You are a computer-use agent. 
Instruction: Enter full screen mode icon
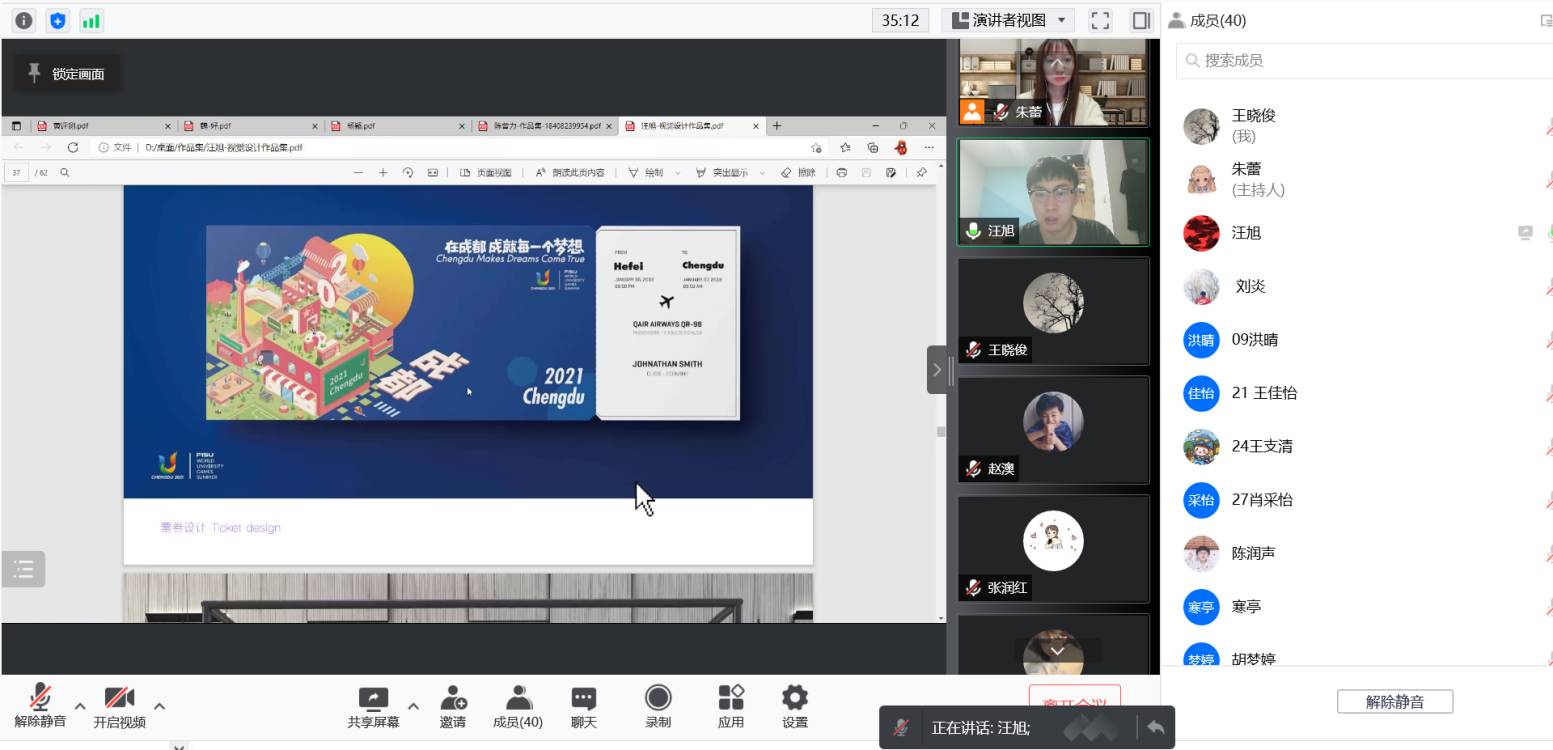click(x=1100, y=20)
